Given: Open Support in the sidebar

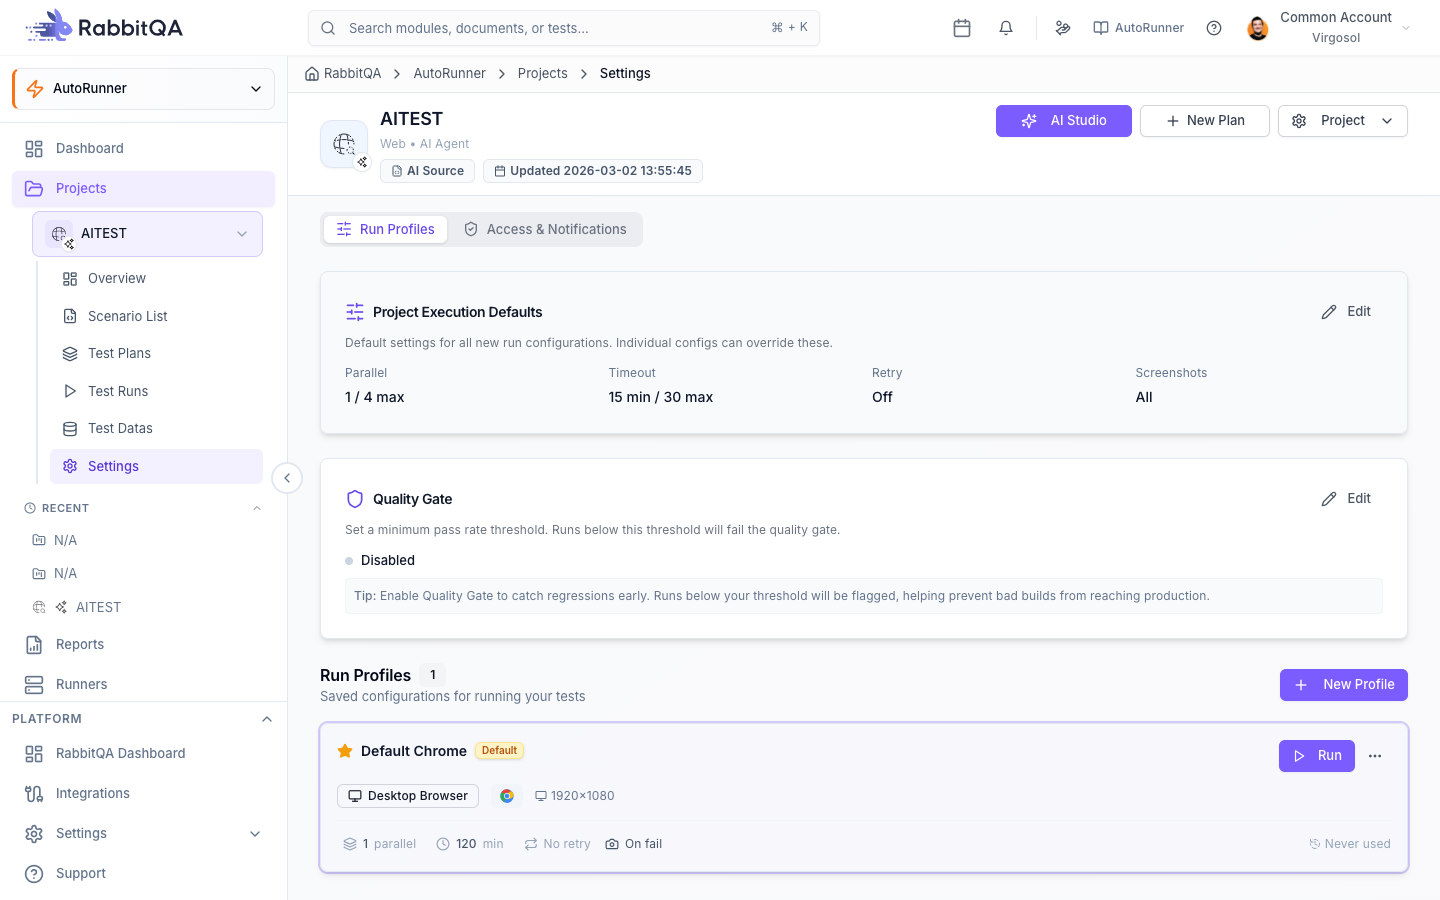Looking at the screenshot, I should [x=143, y=874].
